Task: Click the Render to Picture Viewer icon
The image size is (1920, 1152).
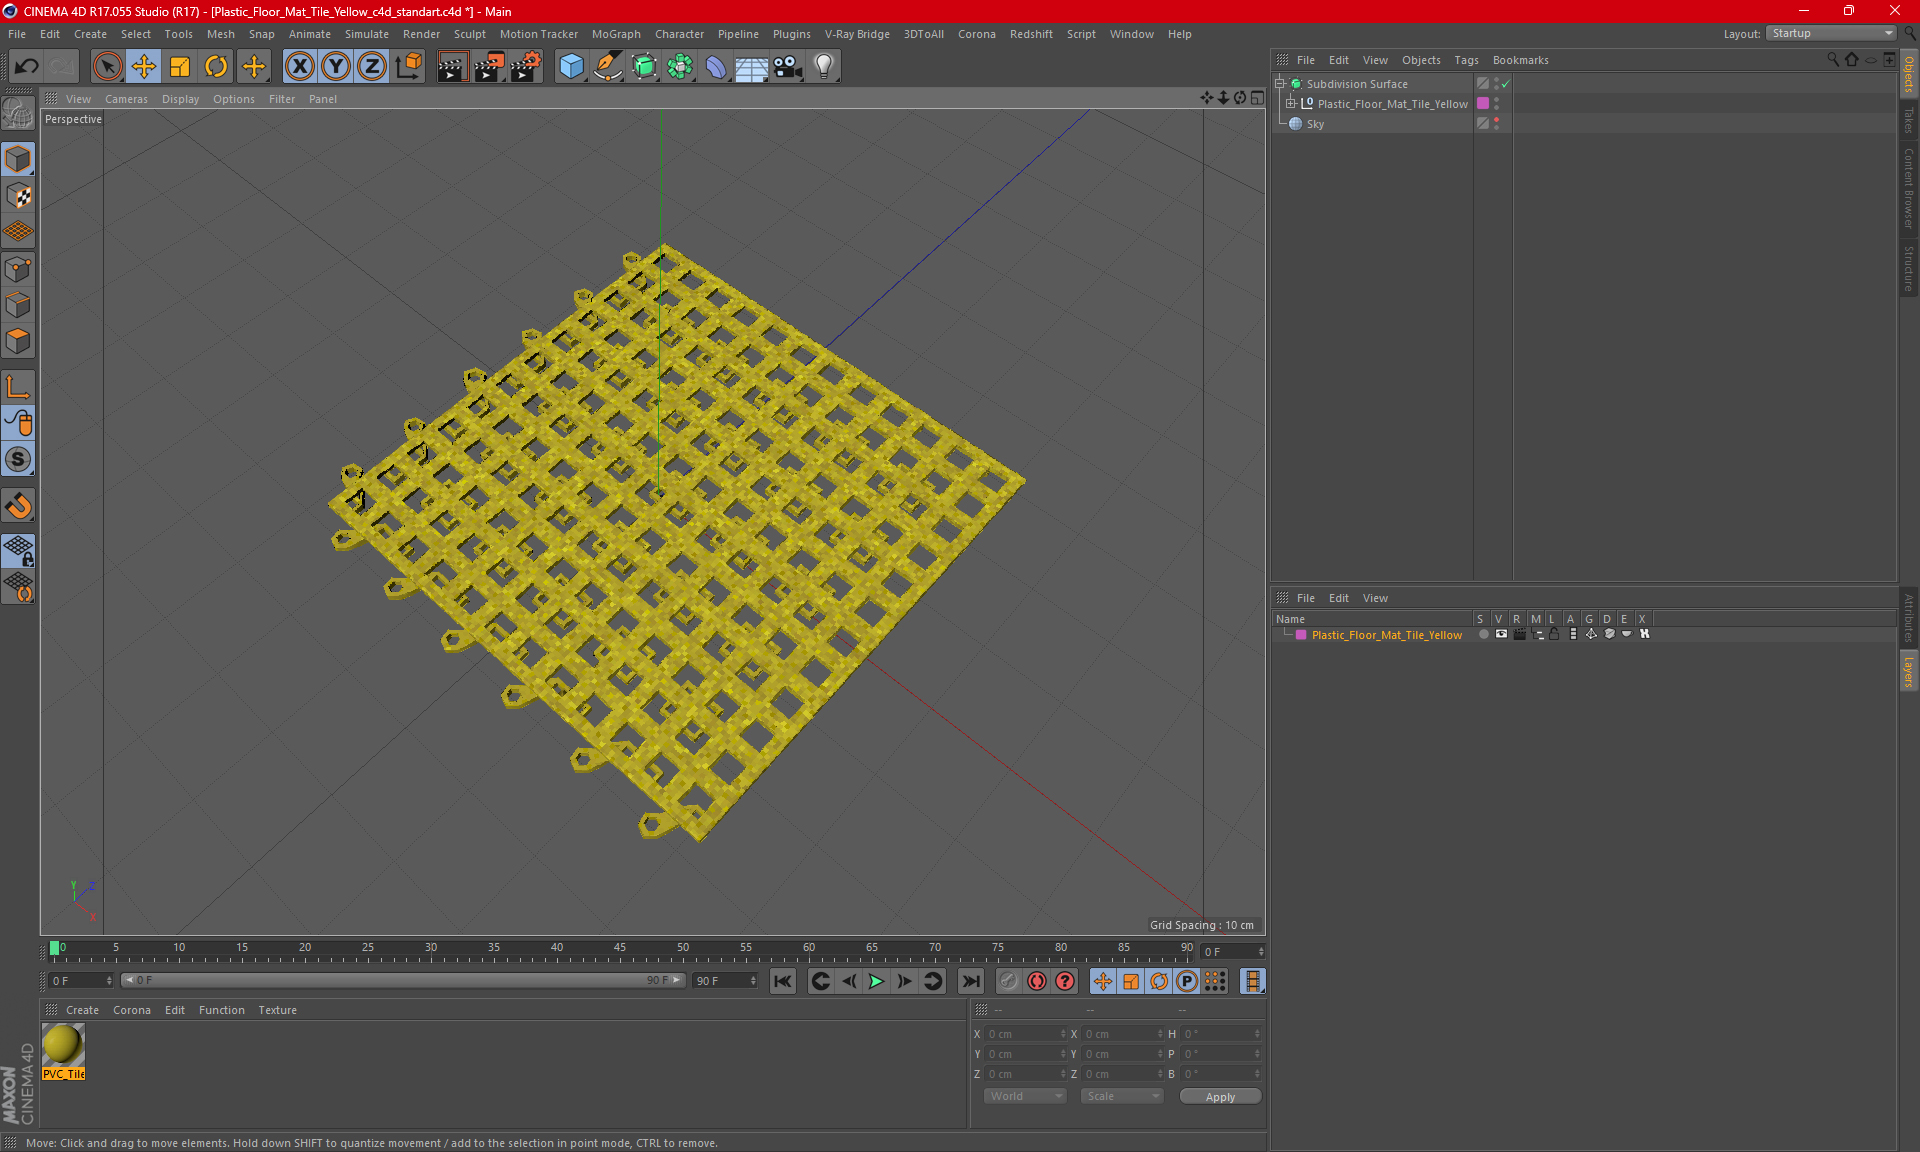Action: tap(489, 66)
